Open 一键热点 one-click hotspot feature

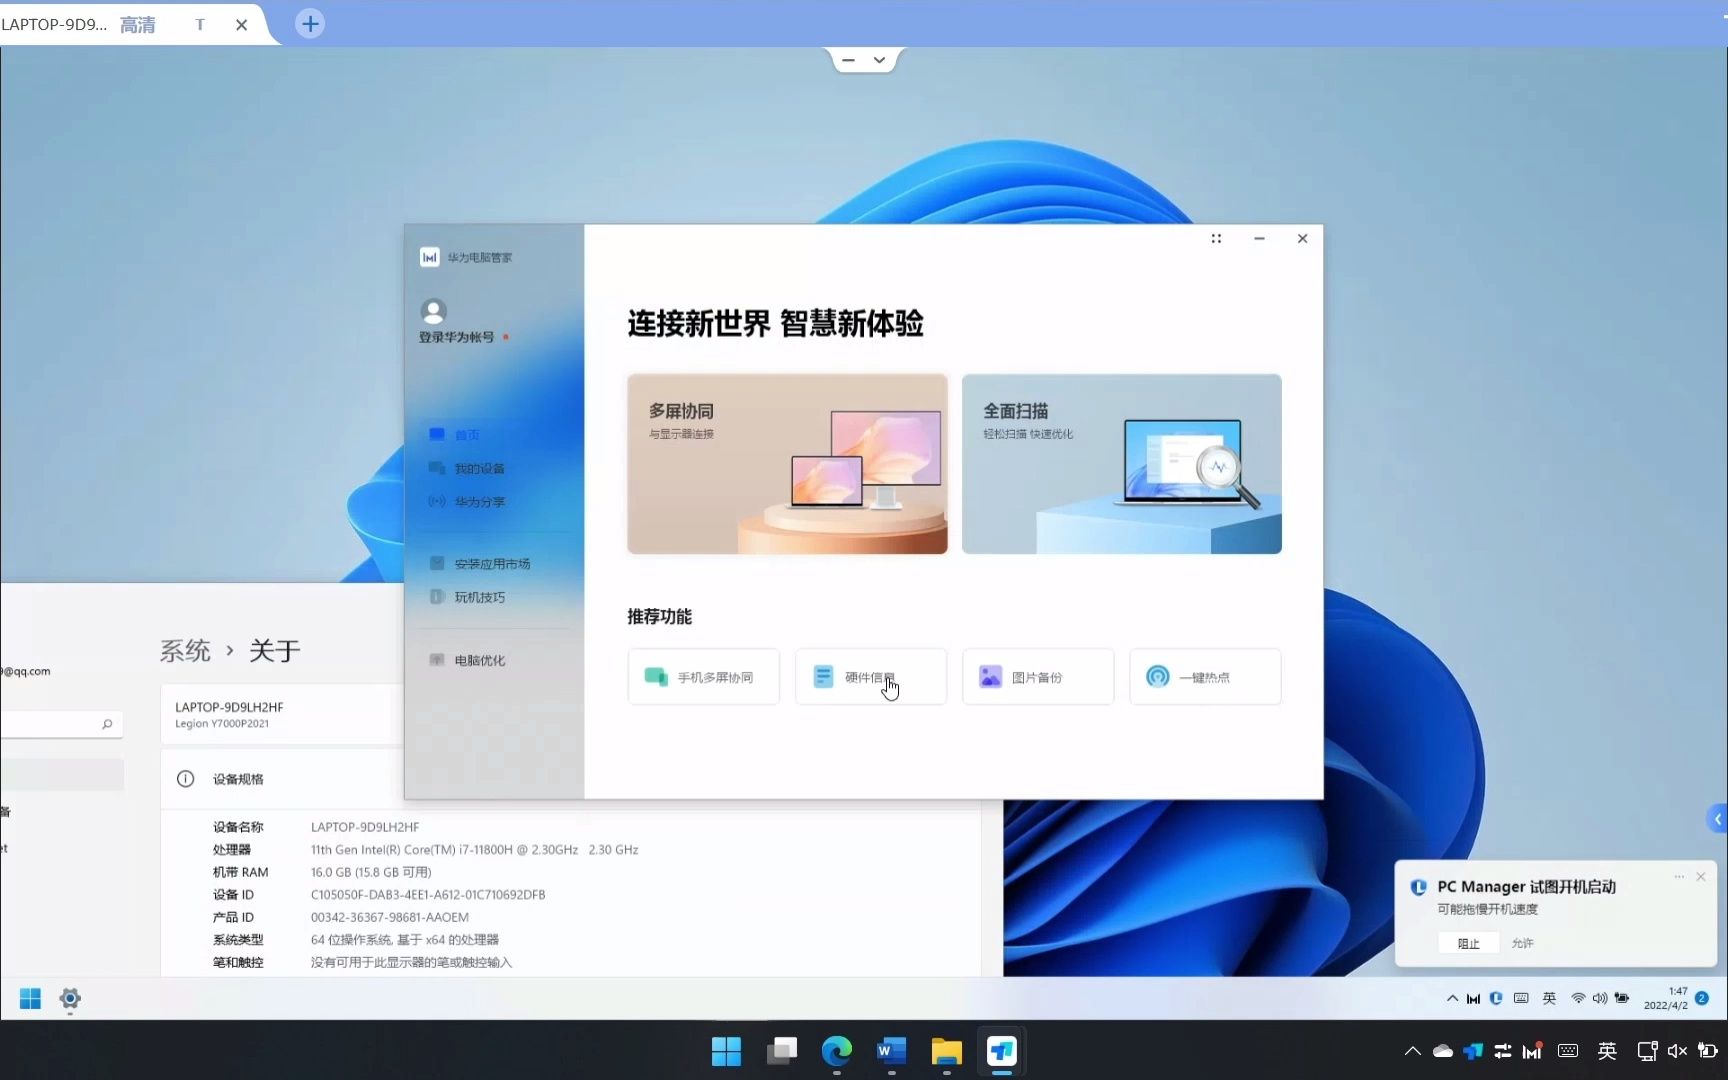pos(1204,676)
